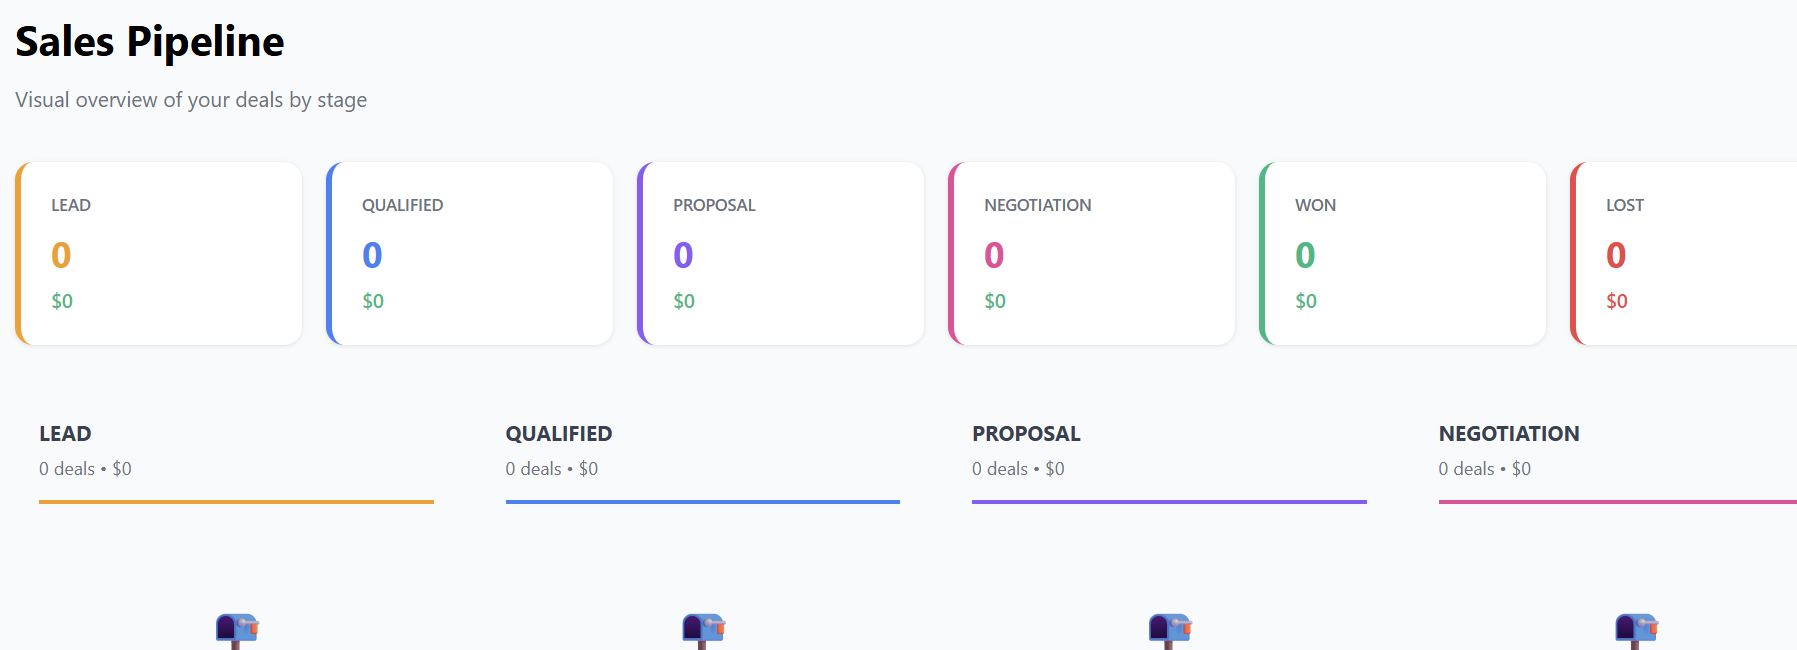Image resolution: width=1797 pixels, height=650 pixels.
Task: Click the mailbox icon under Negotiation column
Action: coord(1636,630)
